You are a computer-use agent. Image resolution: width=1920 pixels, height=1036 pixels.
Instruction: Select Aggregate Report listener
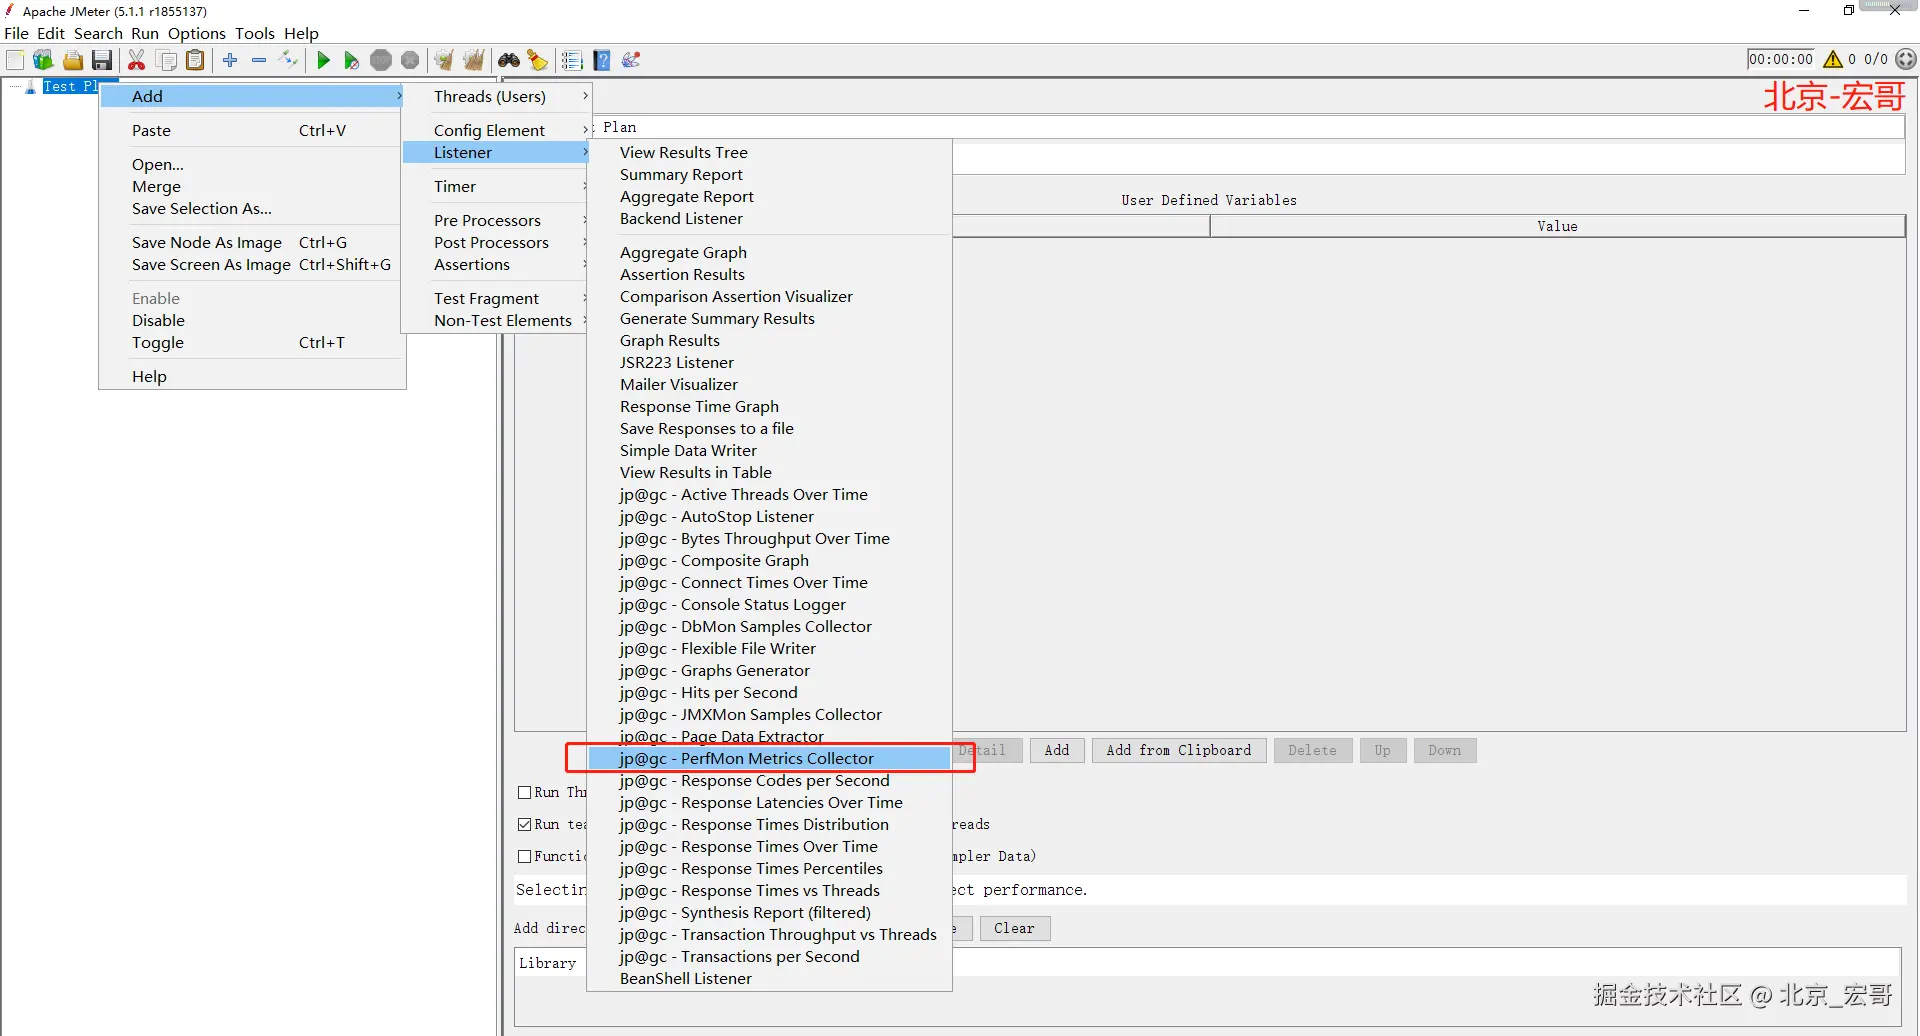point(769,196)
